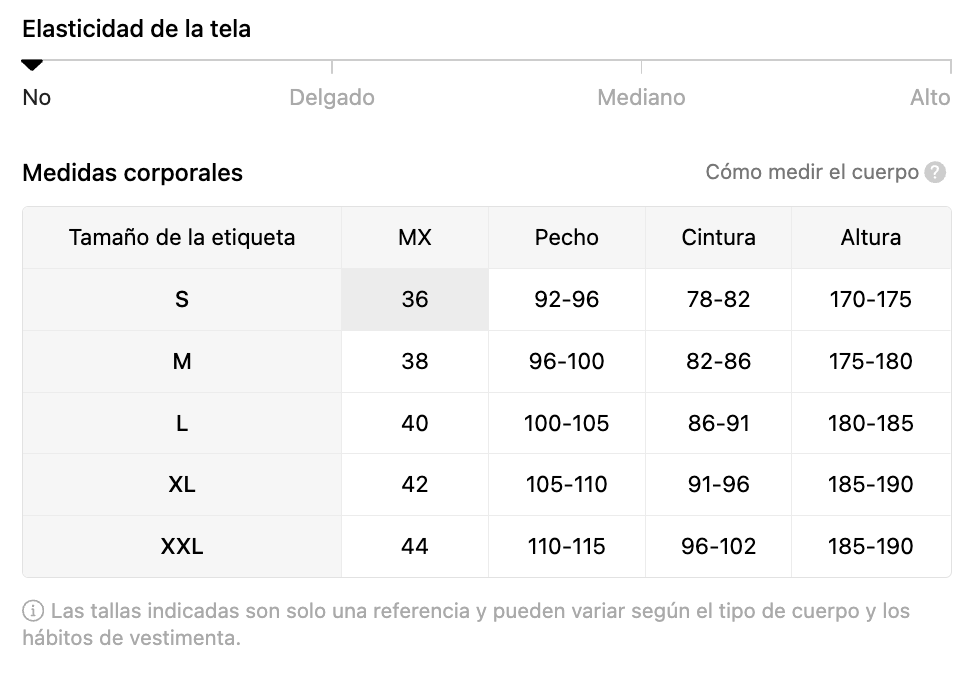The height and width of the screenshot is (684, 976).
Task: Click the Altura column header
Action: click(871, 238)
